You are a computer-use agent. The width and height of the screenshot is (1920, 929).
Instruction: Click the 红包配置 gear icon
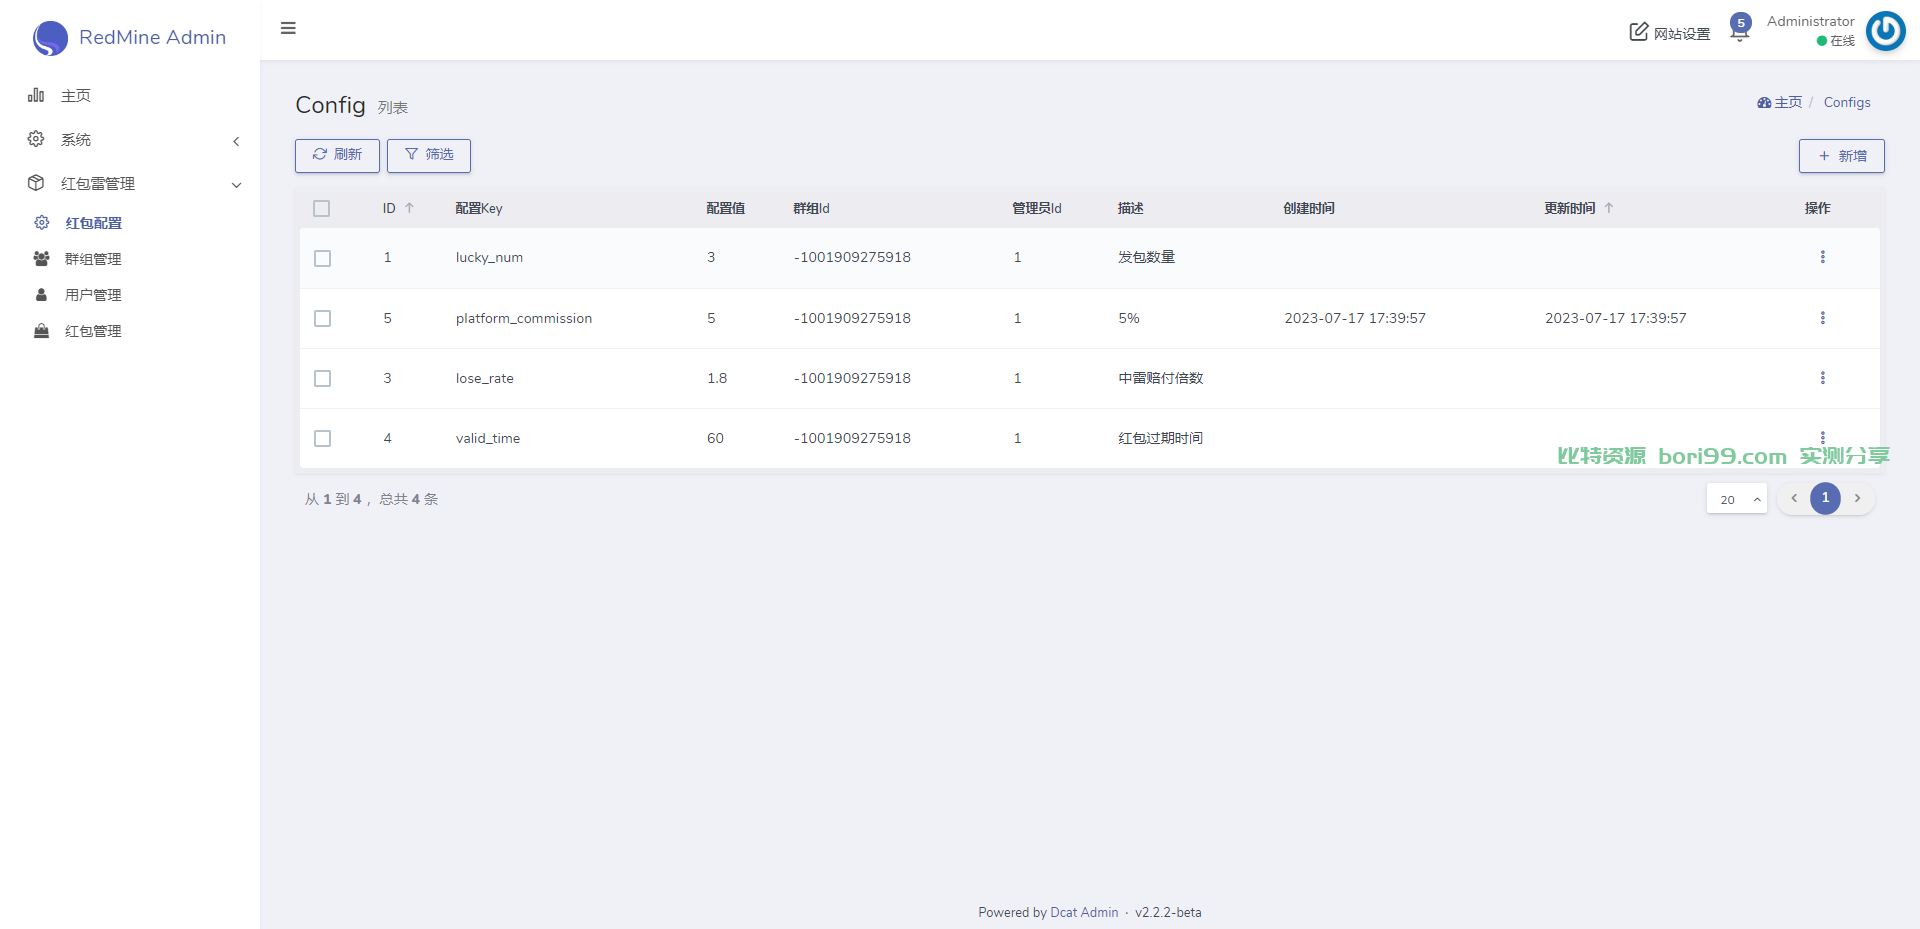click(x=42, y=223)
